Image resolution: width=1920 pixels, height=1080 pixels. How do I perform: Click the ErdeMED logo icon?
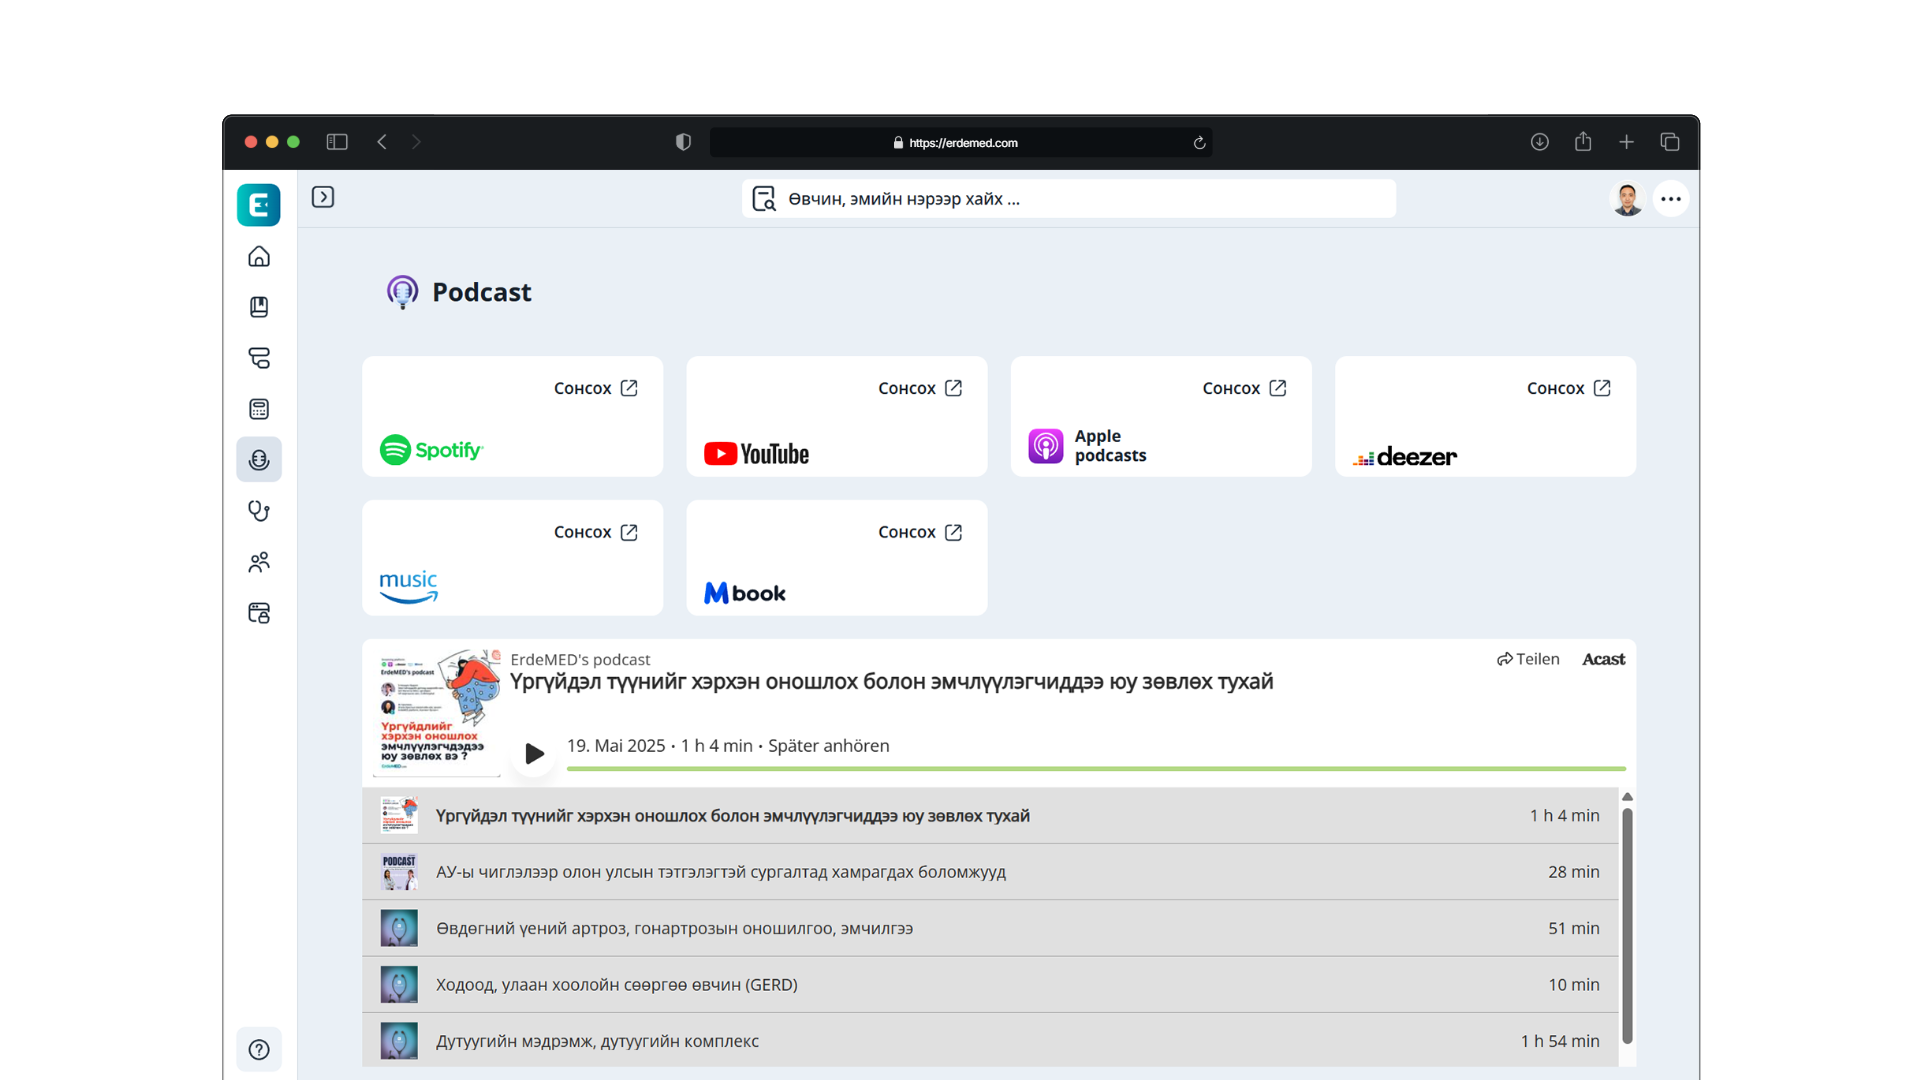(259, 205)
